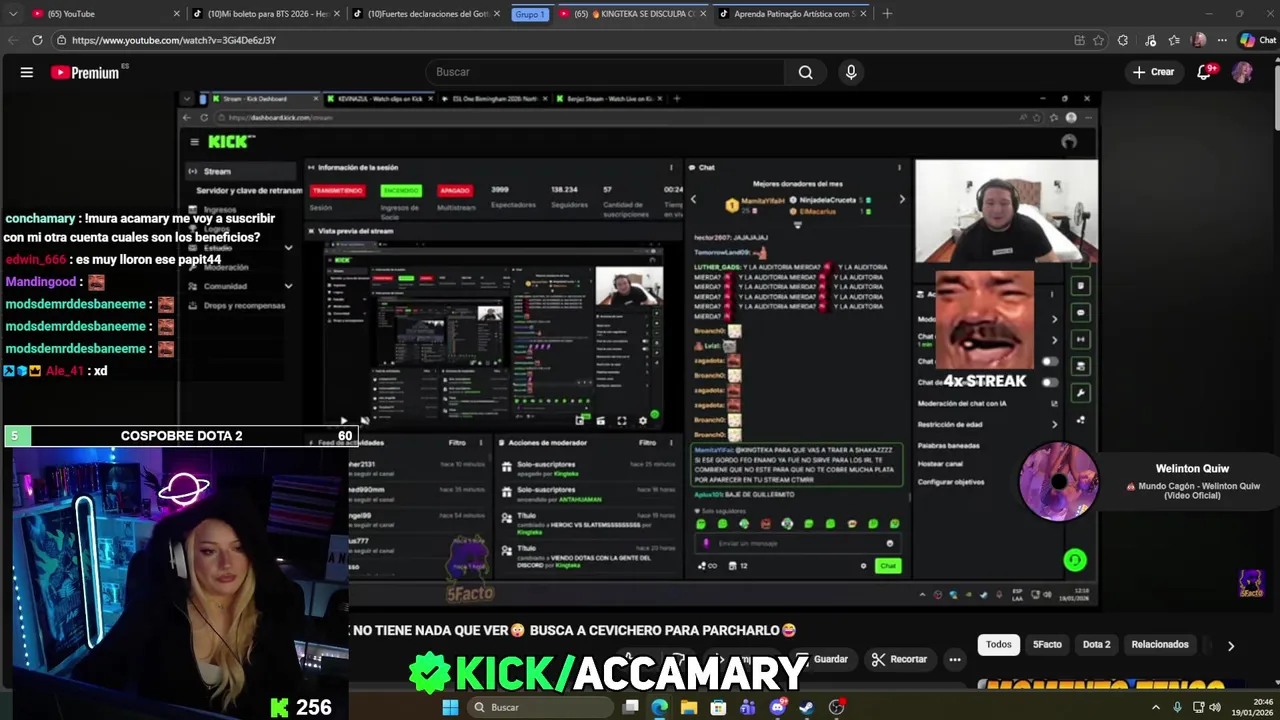Click green support headset button in Kick
1280x720 pixels.
point(1075,560)
